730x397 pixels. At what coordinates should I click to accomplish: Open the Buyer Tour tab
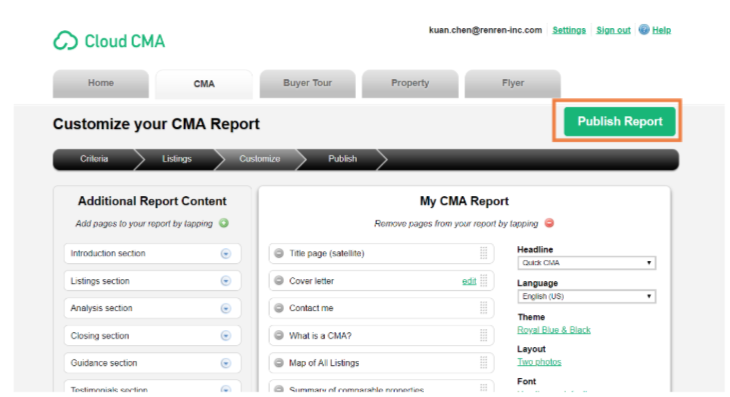pyautogui.click(x=307, y=83)
